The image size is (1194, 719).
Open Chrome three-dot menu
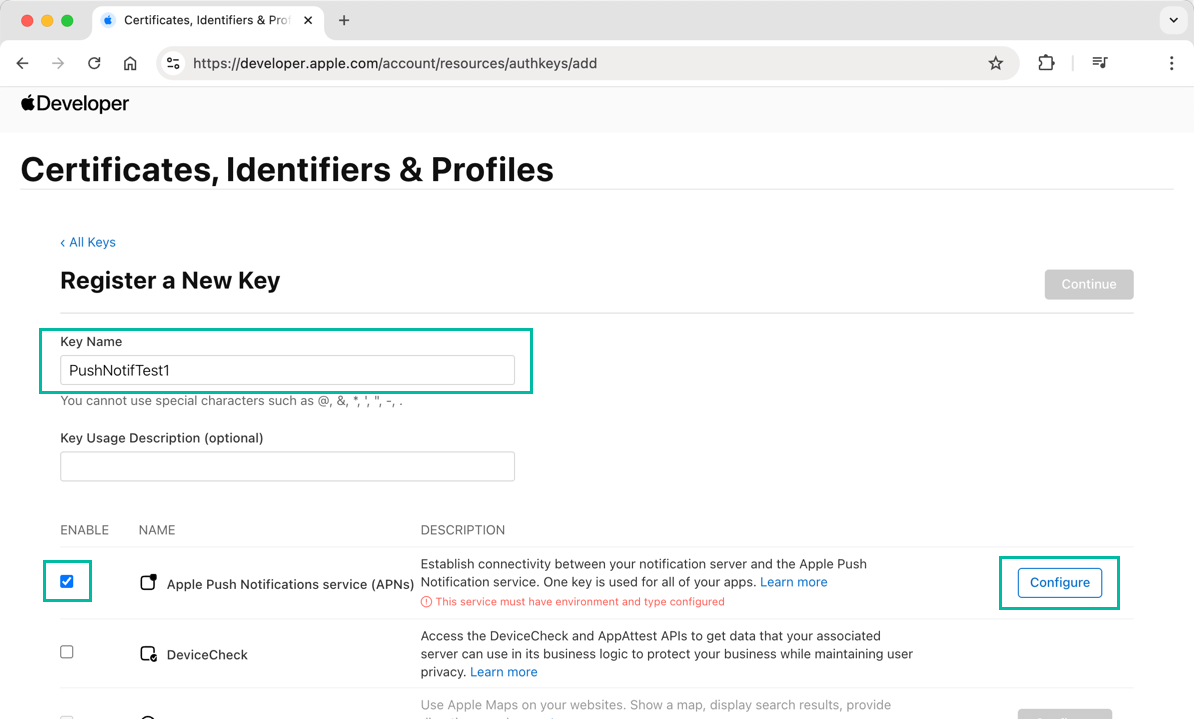pyautogui.click(x=1171, y=63)
